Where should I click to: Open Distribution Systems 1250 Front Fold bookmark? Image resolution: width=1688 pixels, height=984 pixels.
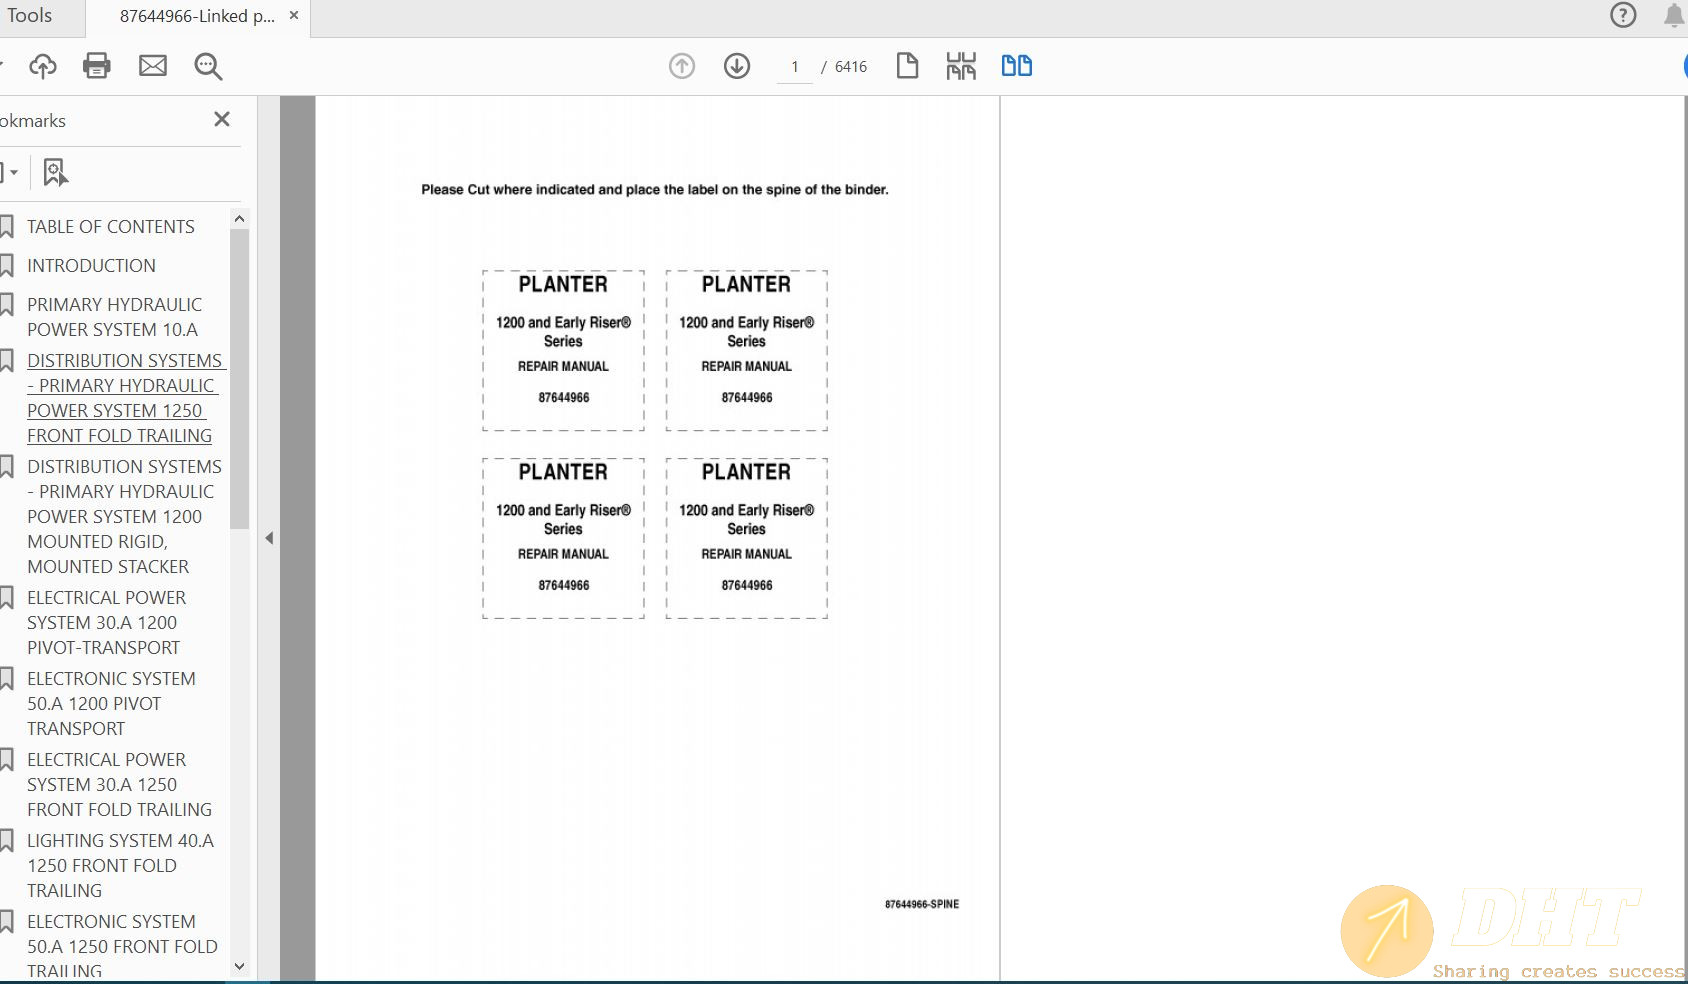point(122,398)
